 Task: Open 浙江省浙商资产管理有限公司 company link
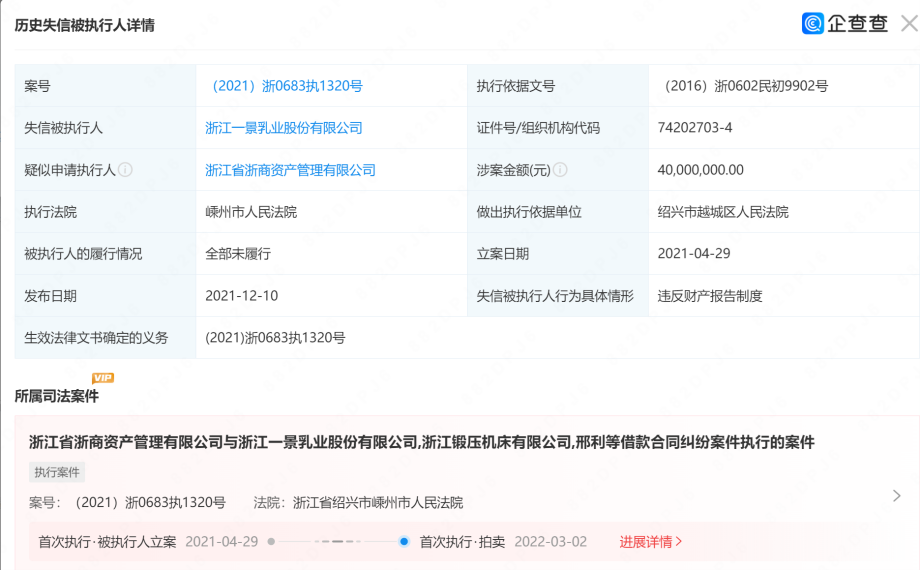pyautogui.click(x=290, y=170)
